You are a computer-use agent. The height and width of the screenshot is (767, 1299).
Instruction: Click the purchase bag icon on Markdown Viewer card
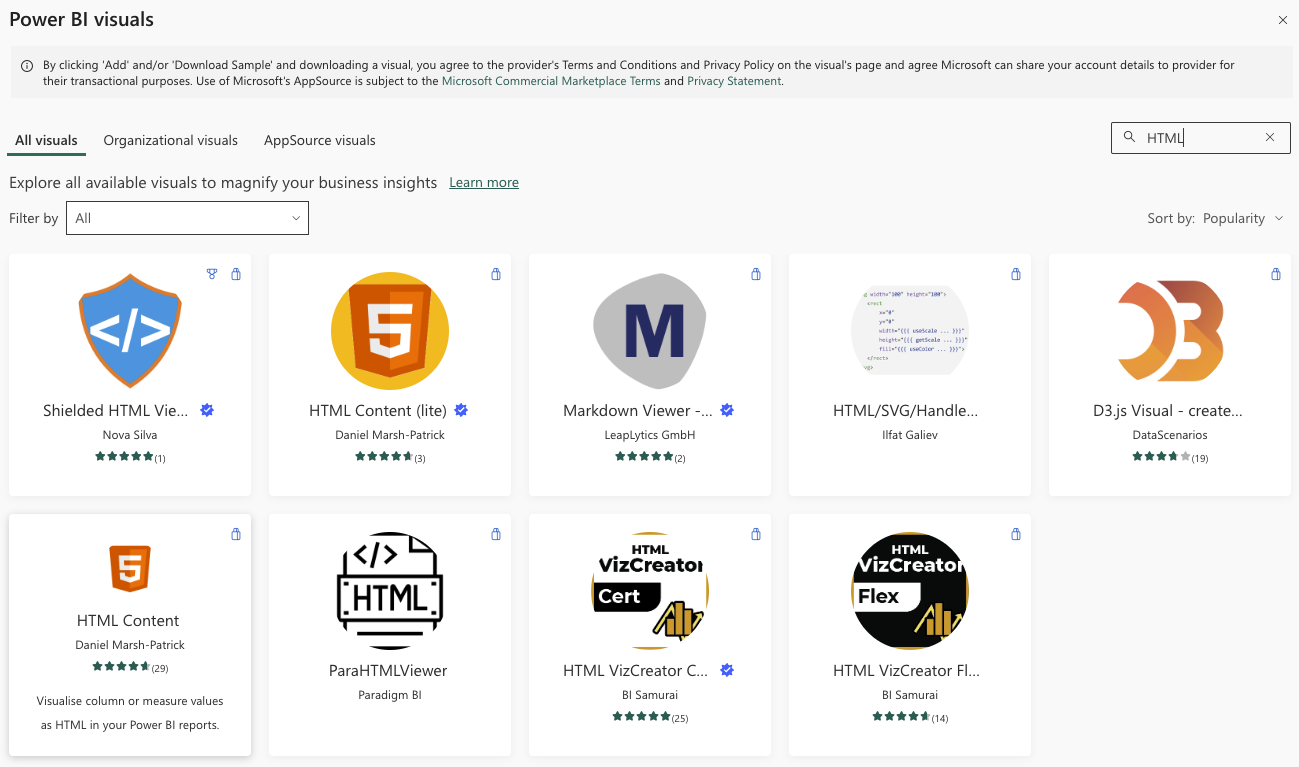coord(756,274)
